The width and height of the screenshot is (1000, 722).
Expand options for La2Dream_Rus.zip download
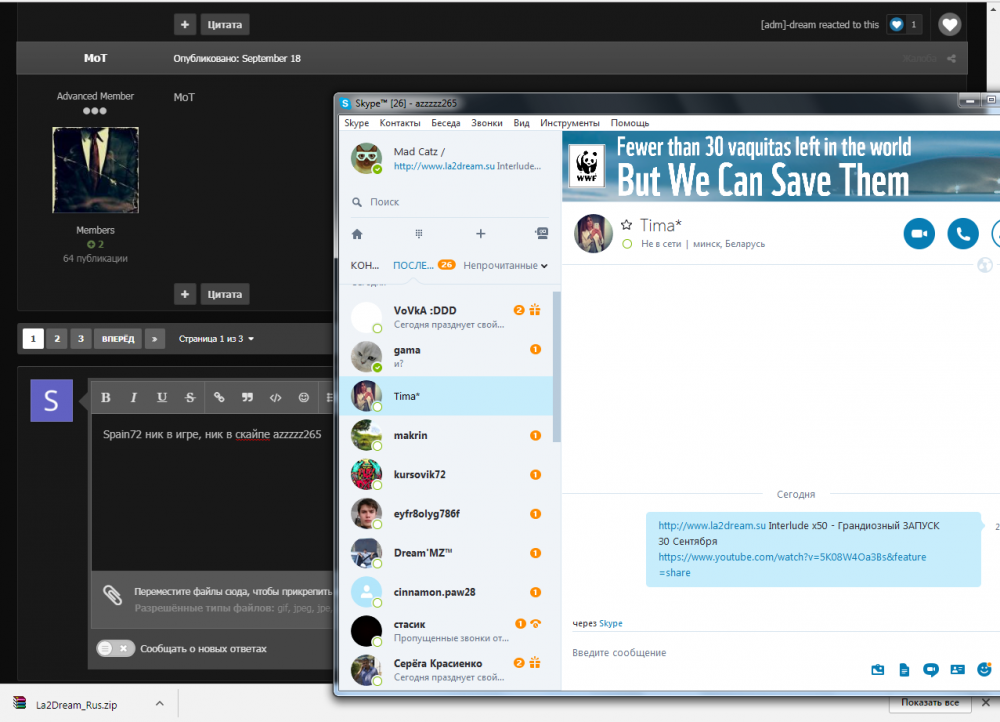pos(159,704)
